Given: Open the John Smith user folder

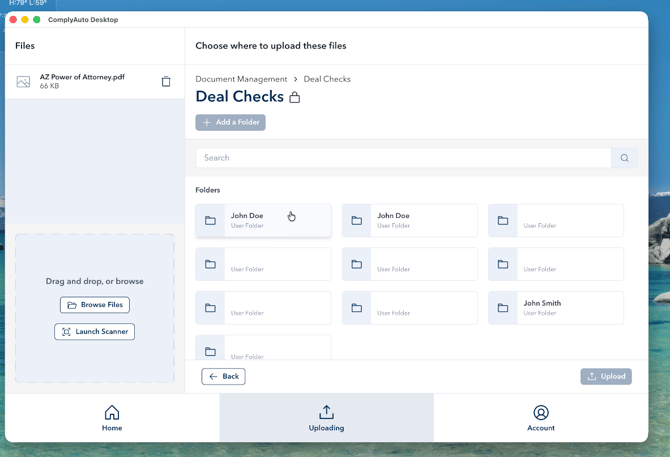Looking at the screenshot, I should [555, 308].
